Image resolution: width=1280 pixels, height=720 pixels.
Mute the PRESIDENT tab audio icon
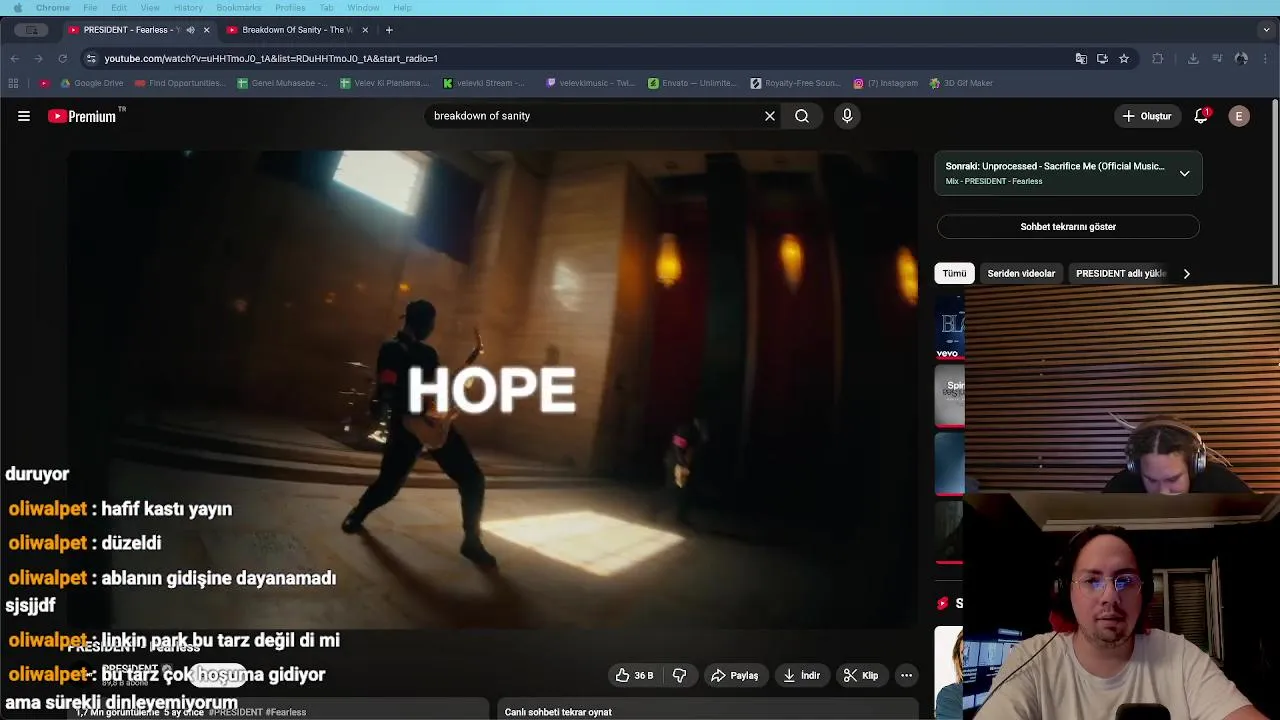click(190, 30)
